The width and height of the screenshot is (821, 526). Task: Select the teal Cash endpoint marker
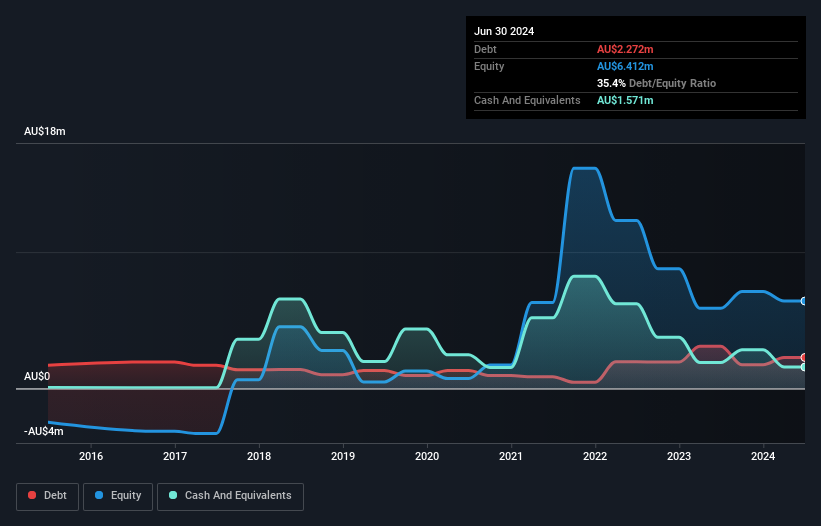click(803, 367)
